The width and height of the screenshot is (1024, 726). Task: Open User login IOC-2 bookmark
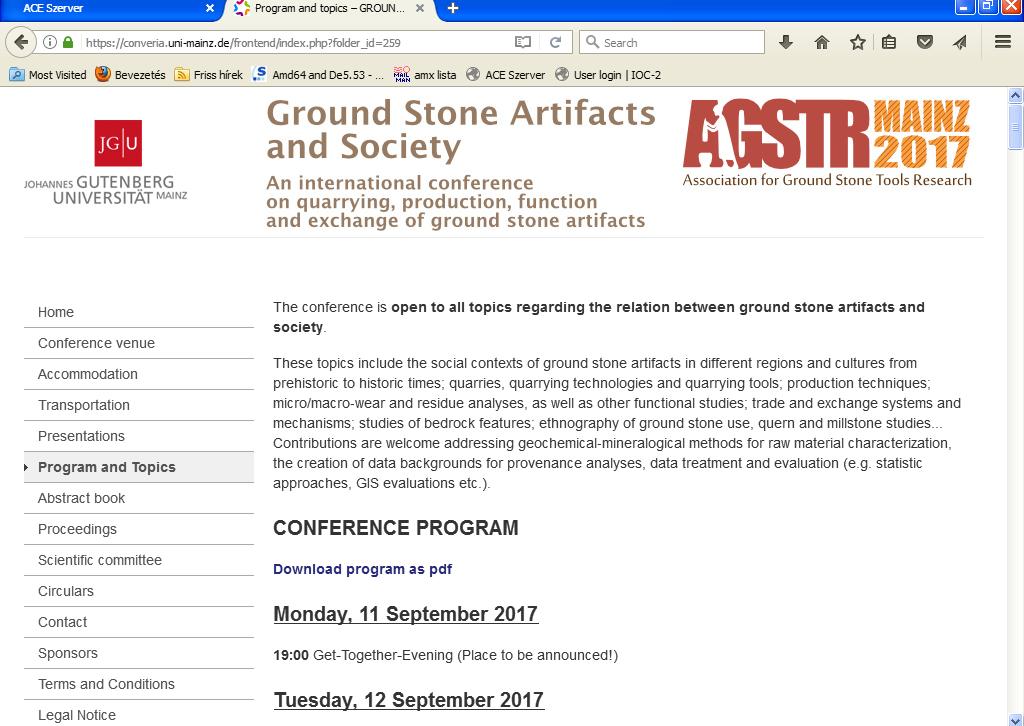click(608, 74)
